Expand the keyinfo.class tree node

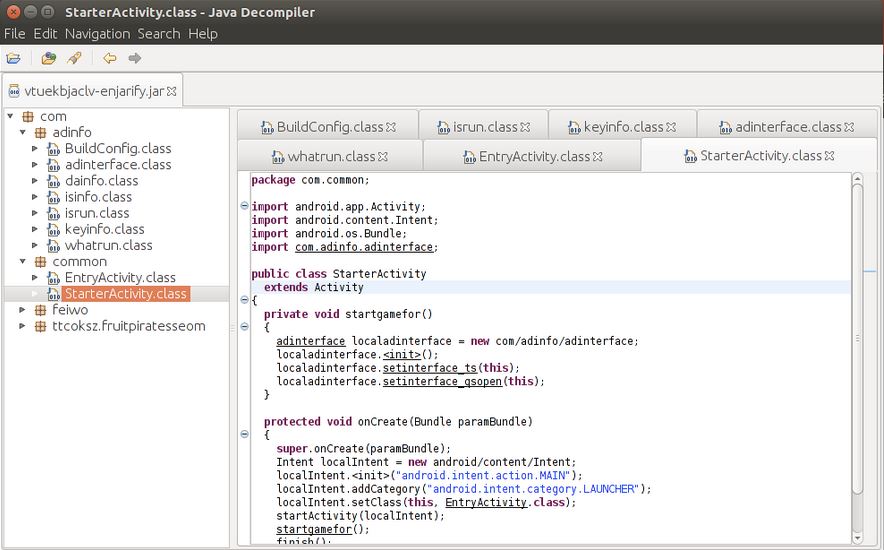click(x=35, y=229)
